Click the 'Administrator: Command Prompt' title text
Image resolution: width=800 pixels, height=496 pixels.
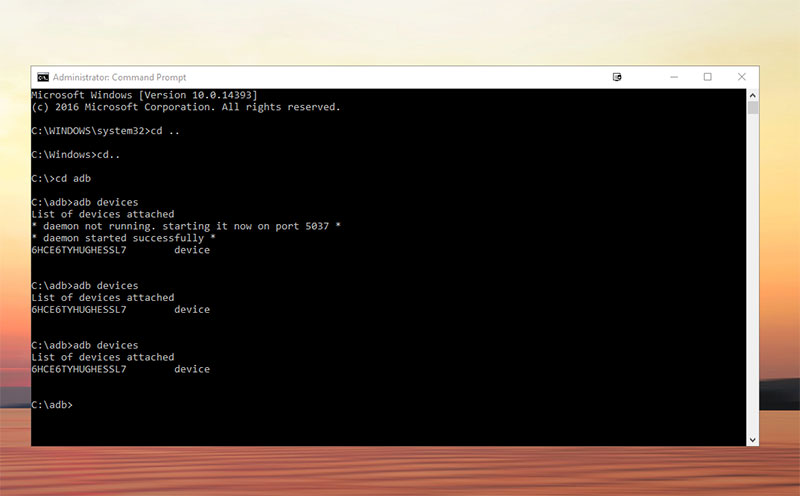pos(119,78)
